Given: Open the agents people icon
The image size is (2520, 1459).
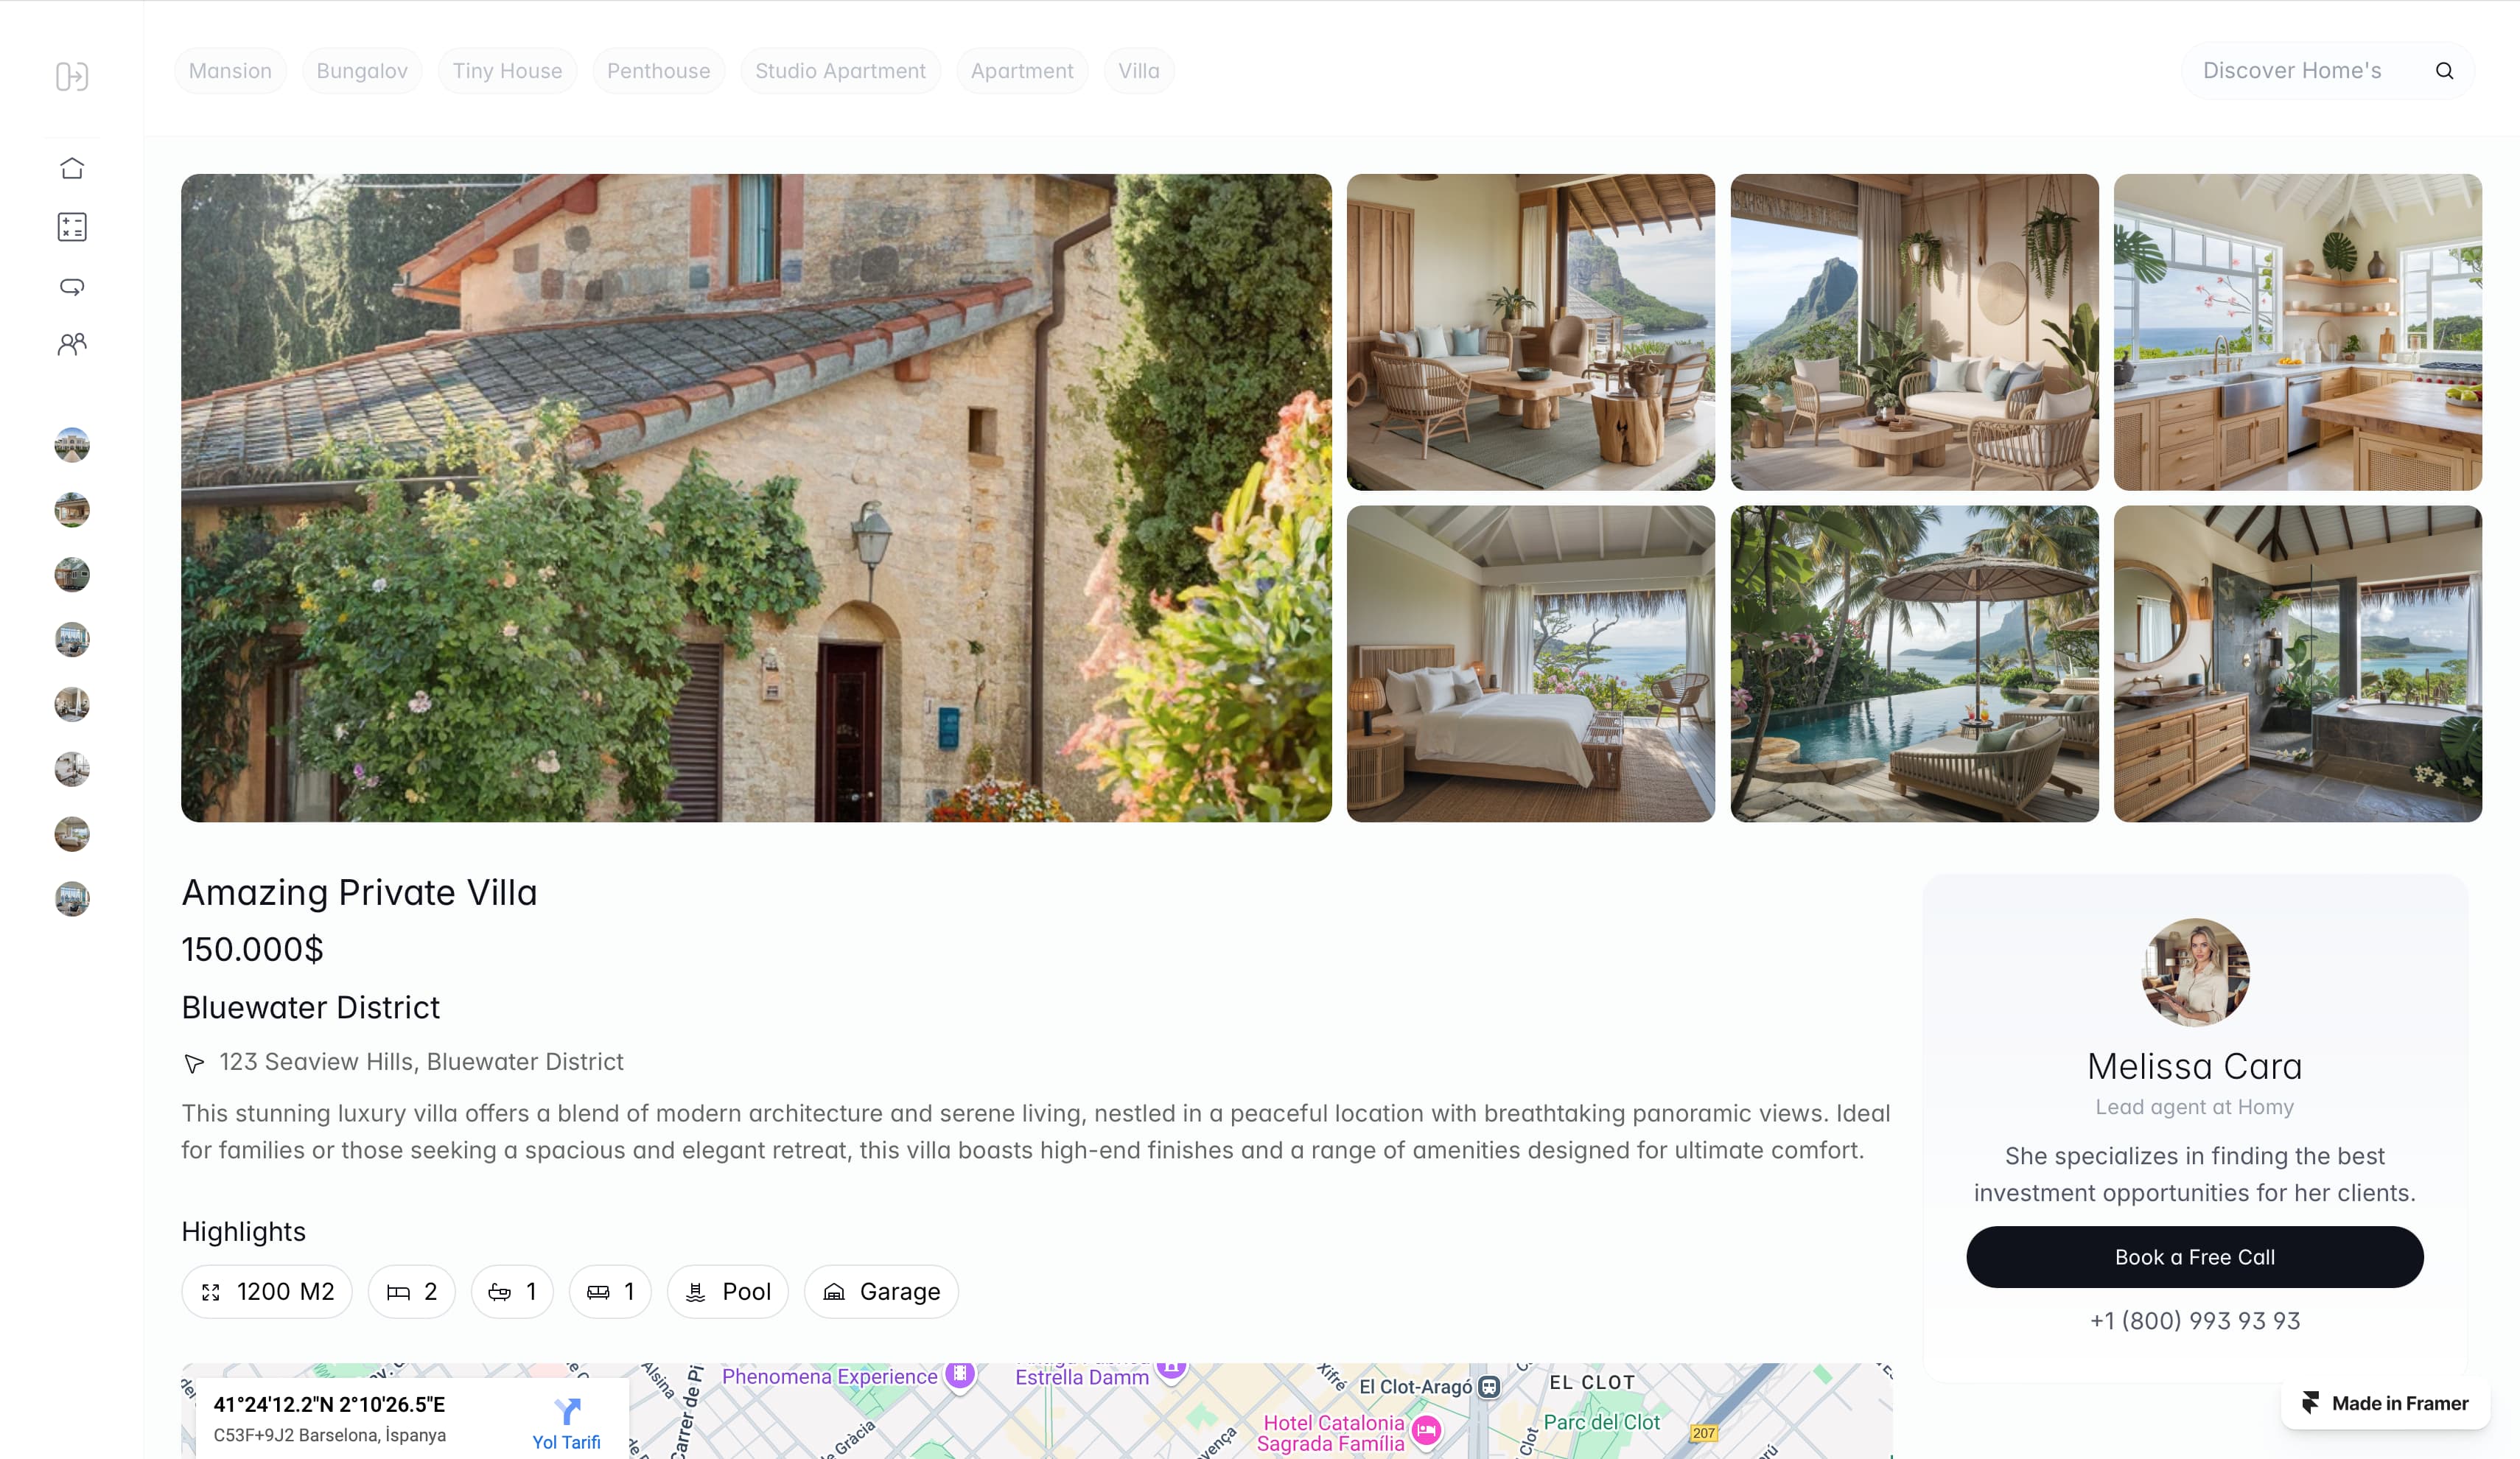Looking at the screenshot, I should [72, 345].
